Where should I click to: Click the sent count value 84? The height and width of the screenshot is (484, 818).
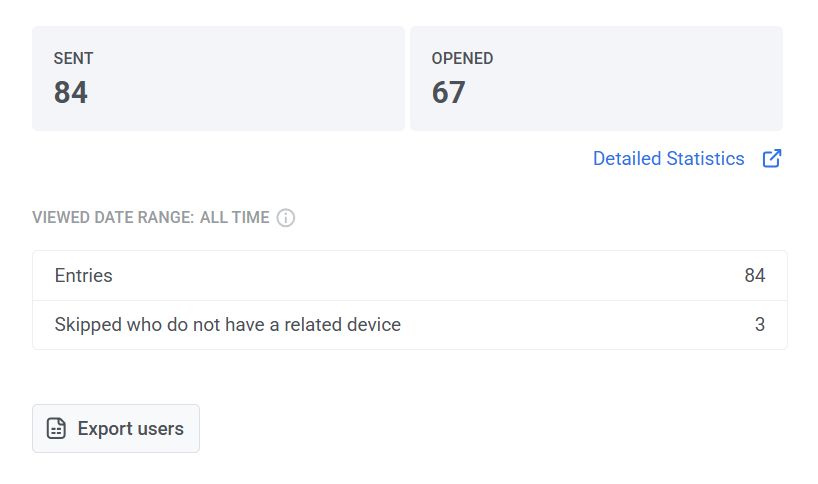(71, 93)
